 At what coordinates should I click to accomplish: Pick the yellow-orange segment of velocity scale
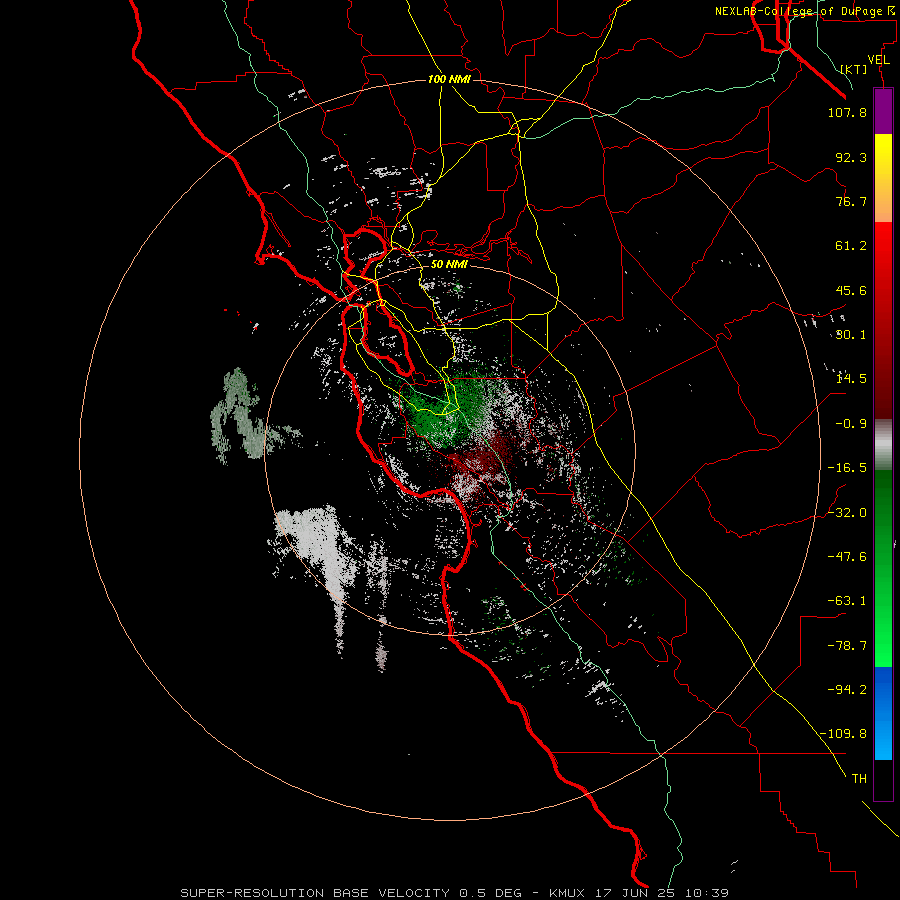[883, 179]
